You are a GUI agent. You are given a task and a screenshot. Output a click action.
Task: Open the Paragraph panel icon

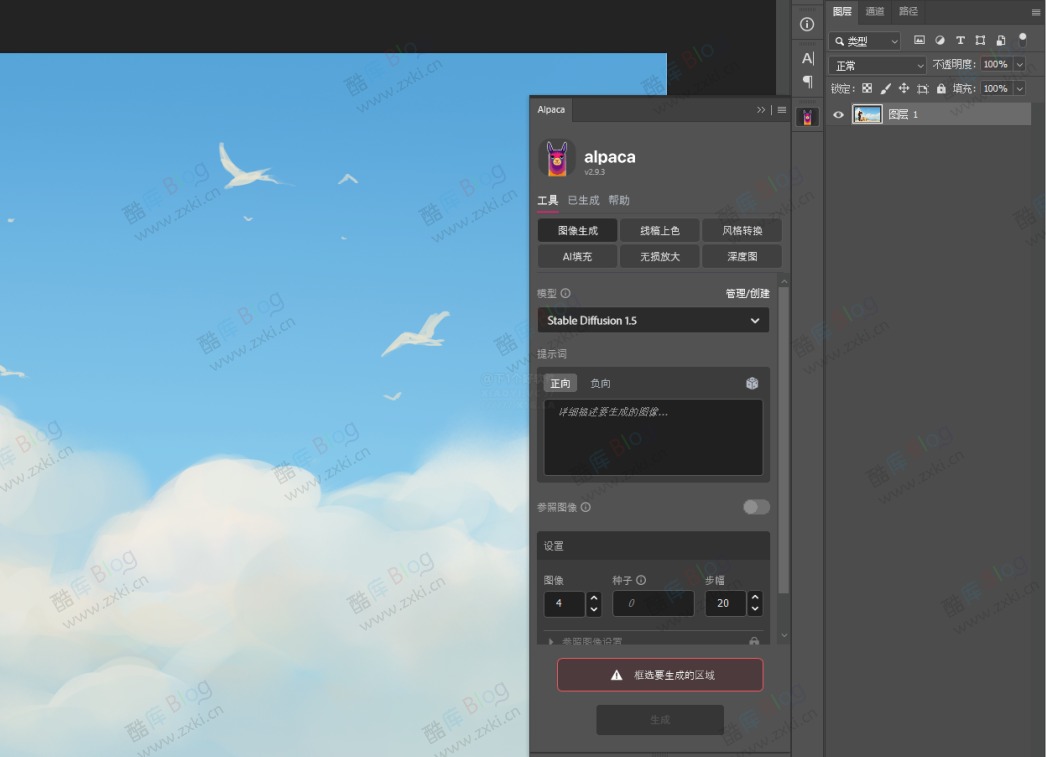tap(807, 81)
